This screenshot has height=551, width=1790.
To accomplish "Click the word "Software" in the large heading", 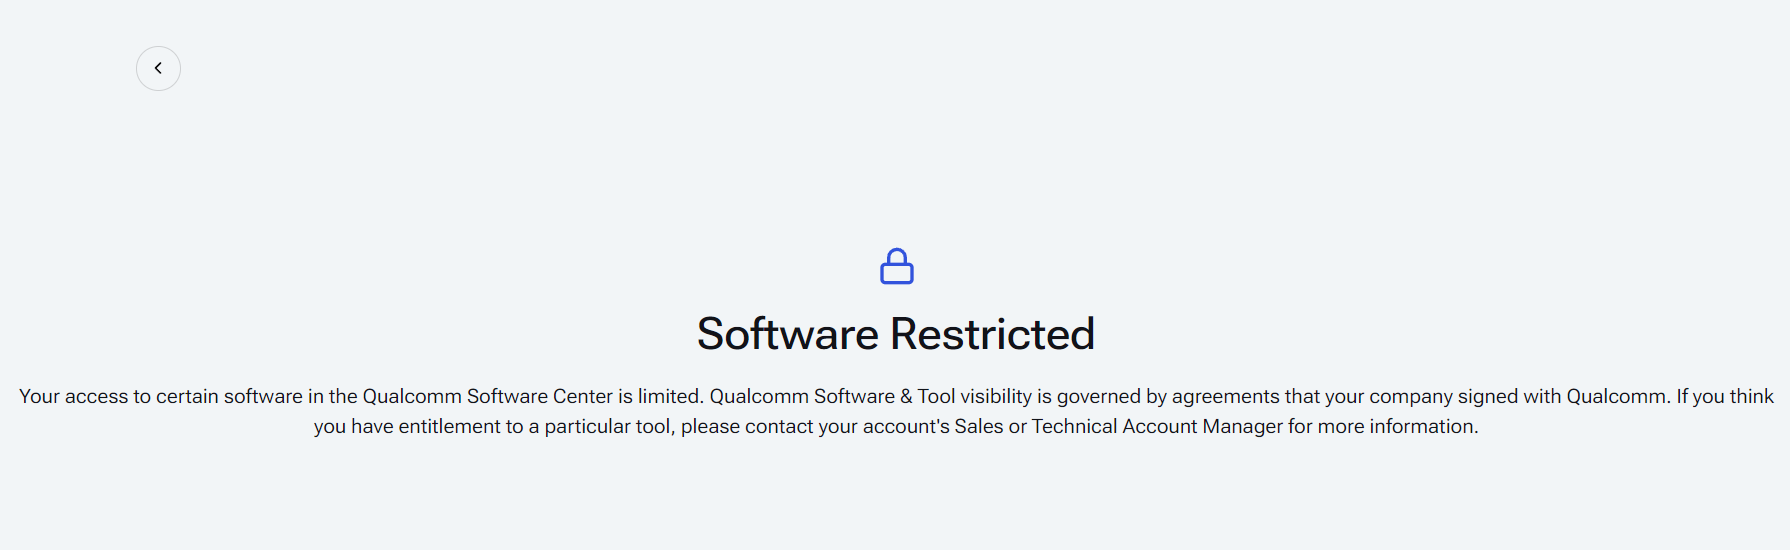I will click(x=787, y=334).
